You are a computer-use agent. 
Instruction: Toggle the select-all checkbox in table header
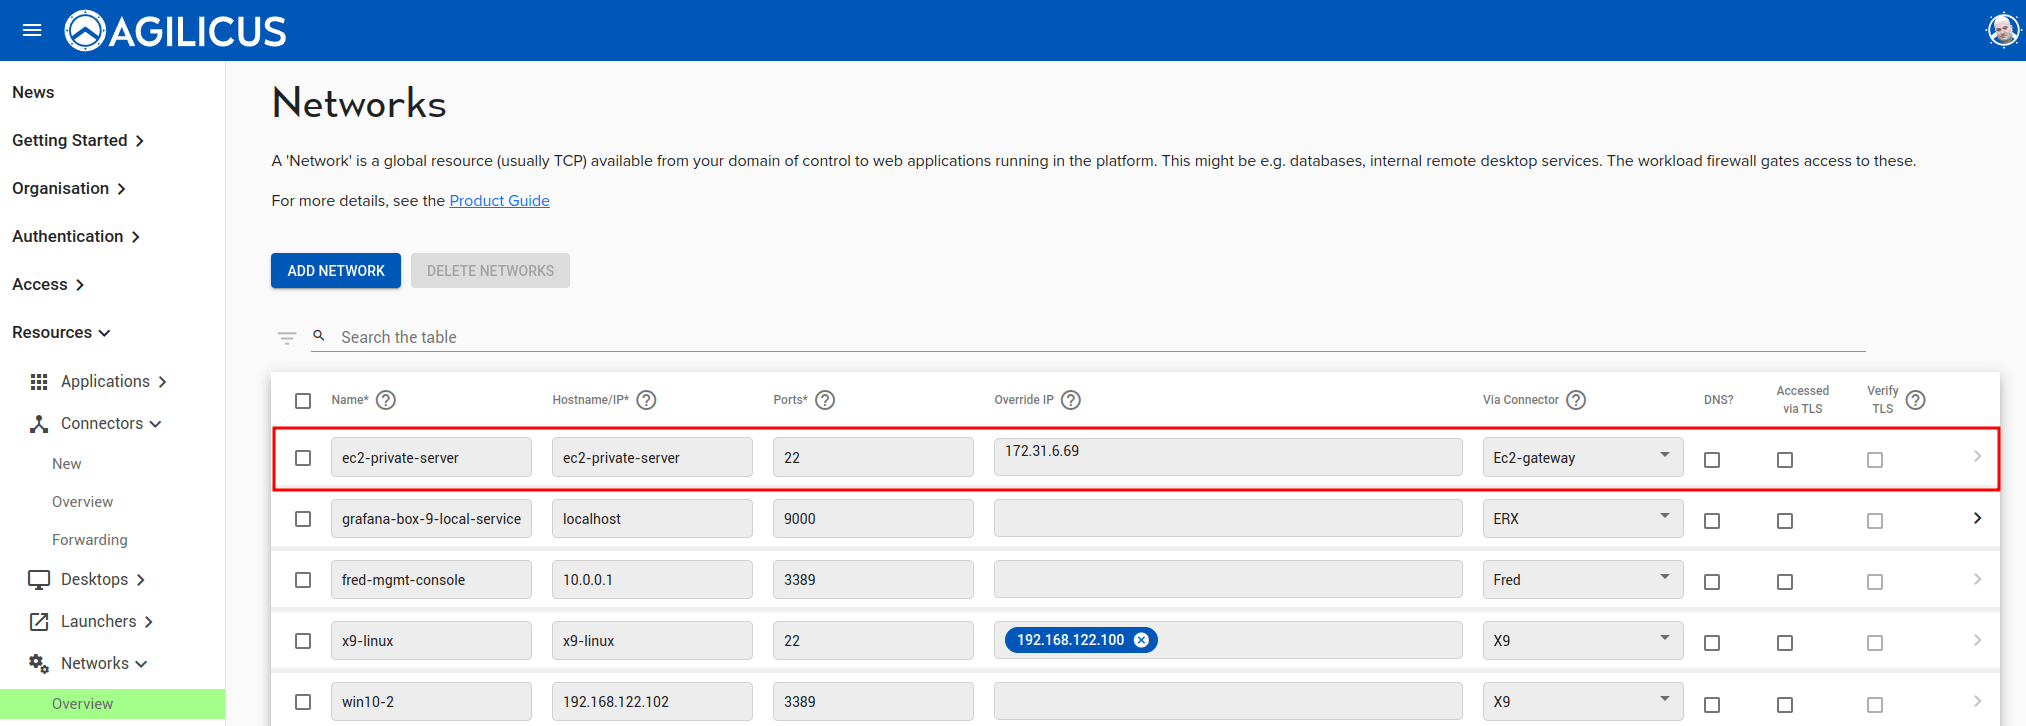(303, 401)
